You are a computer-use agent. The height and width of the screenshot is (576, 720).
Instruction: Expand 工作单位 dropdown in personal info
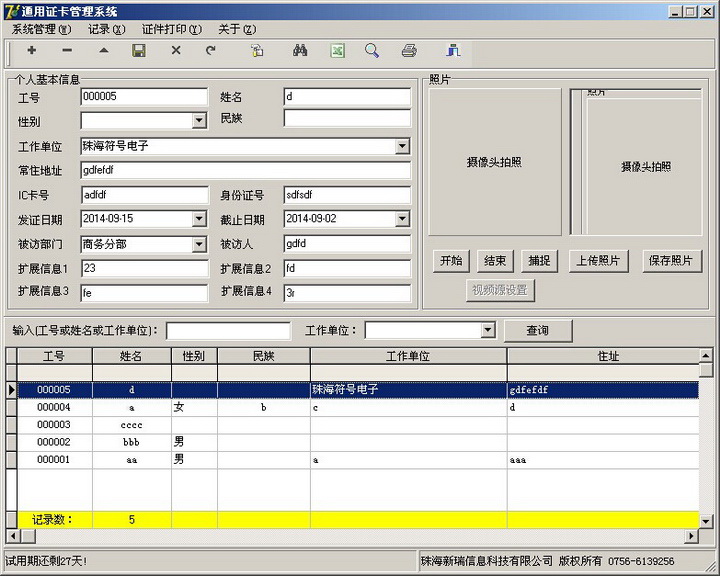402,147
